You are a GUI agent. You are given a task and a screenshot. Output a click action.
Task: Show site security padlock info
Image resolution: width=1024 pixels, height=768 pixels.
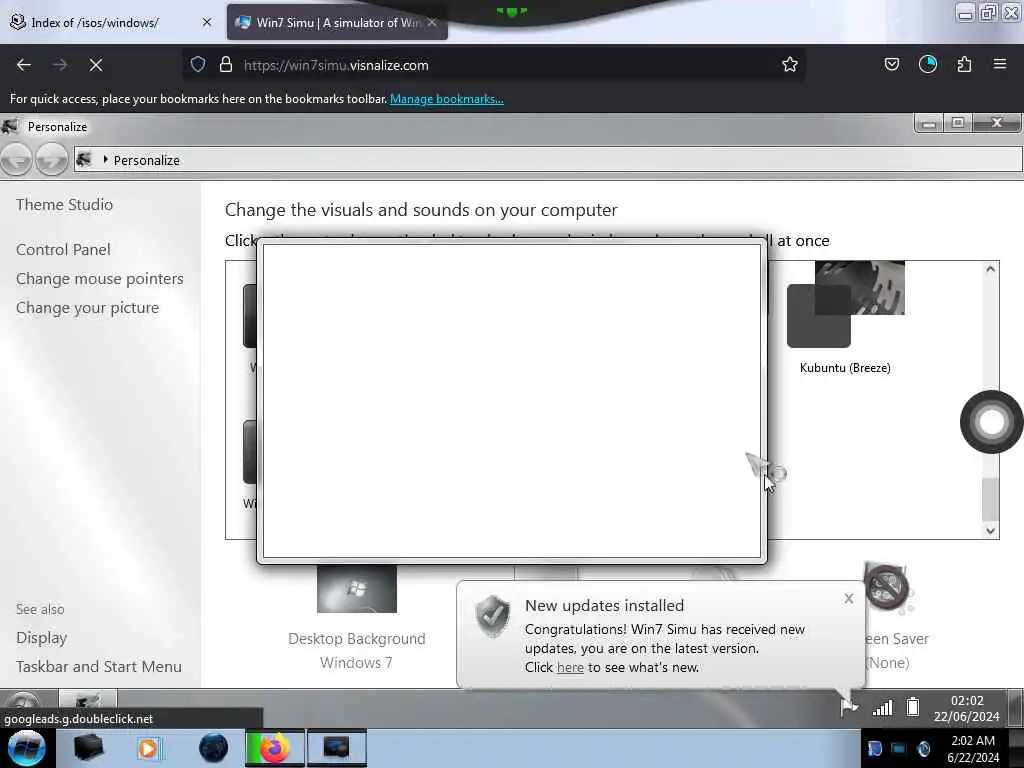click(x=226, y=65)
